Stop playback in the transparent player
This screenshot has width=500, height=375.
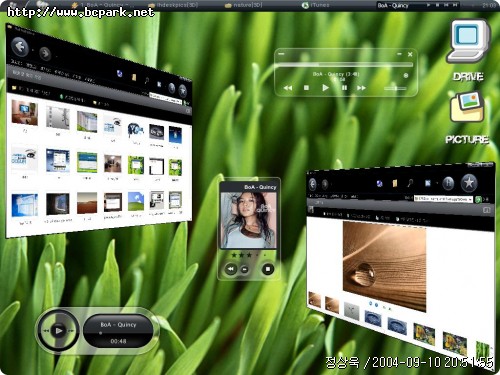[x=306, y=88]
